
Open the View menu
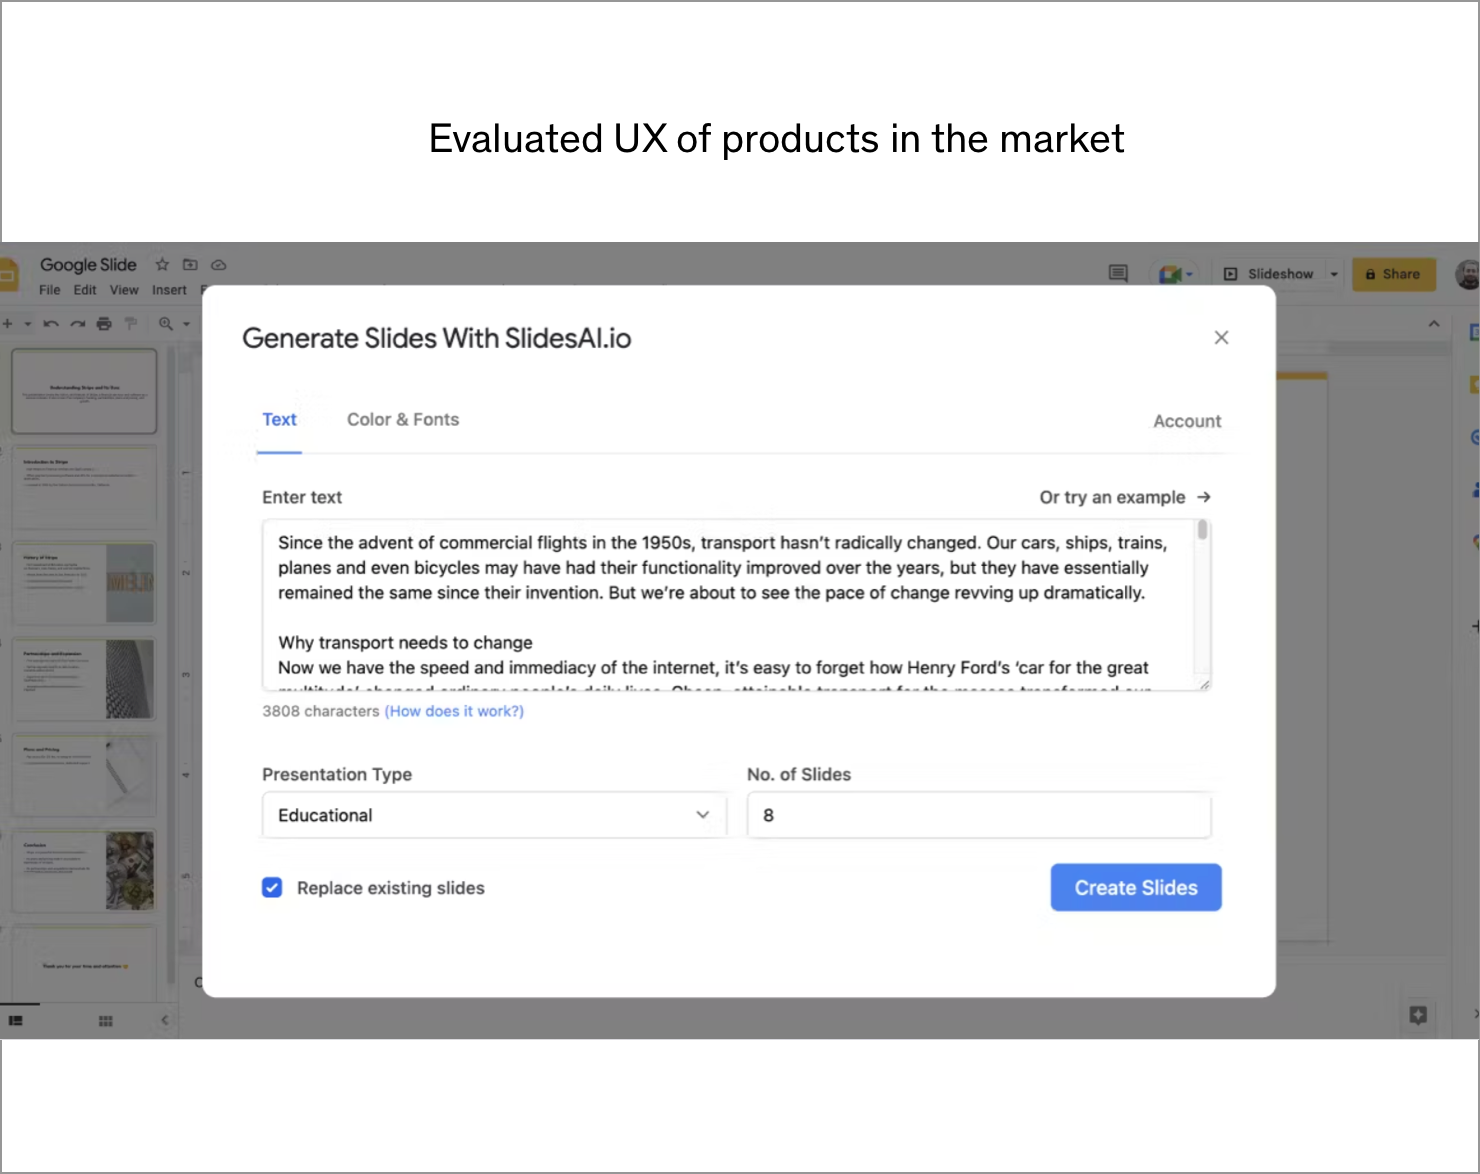click(x=124, y=290)
